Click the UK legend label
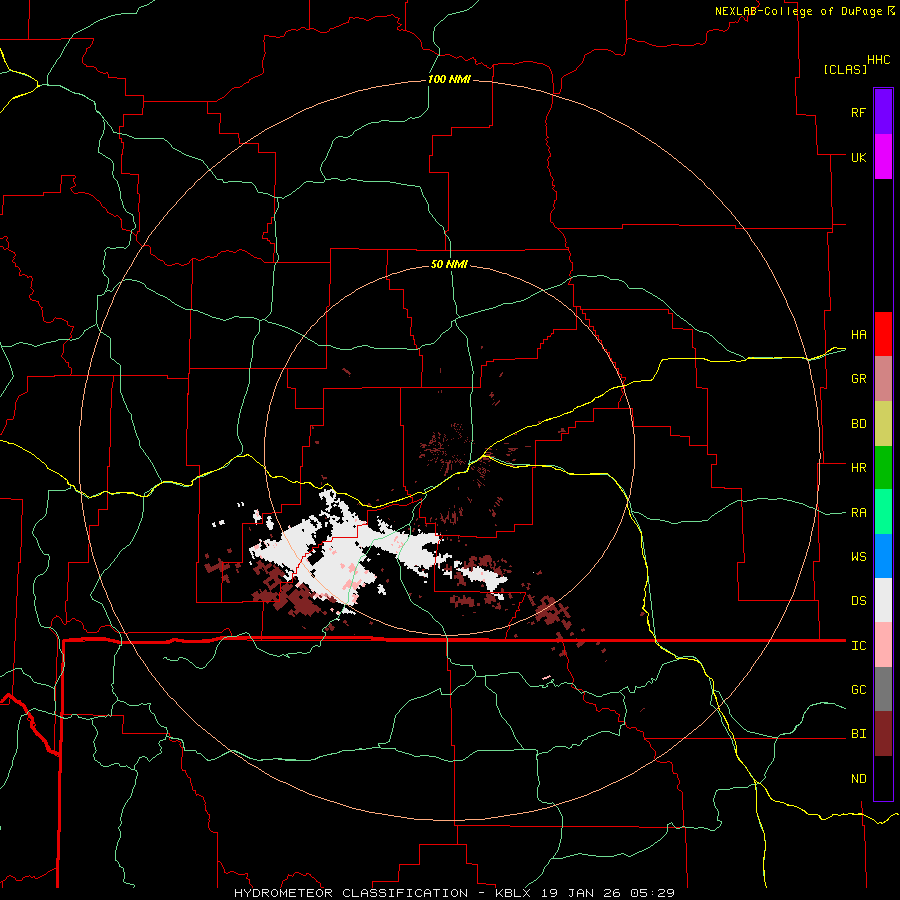 pyautogui.click(x=858, y=157)
